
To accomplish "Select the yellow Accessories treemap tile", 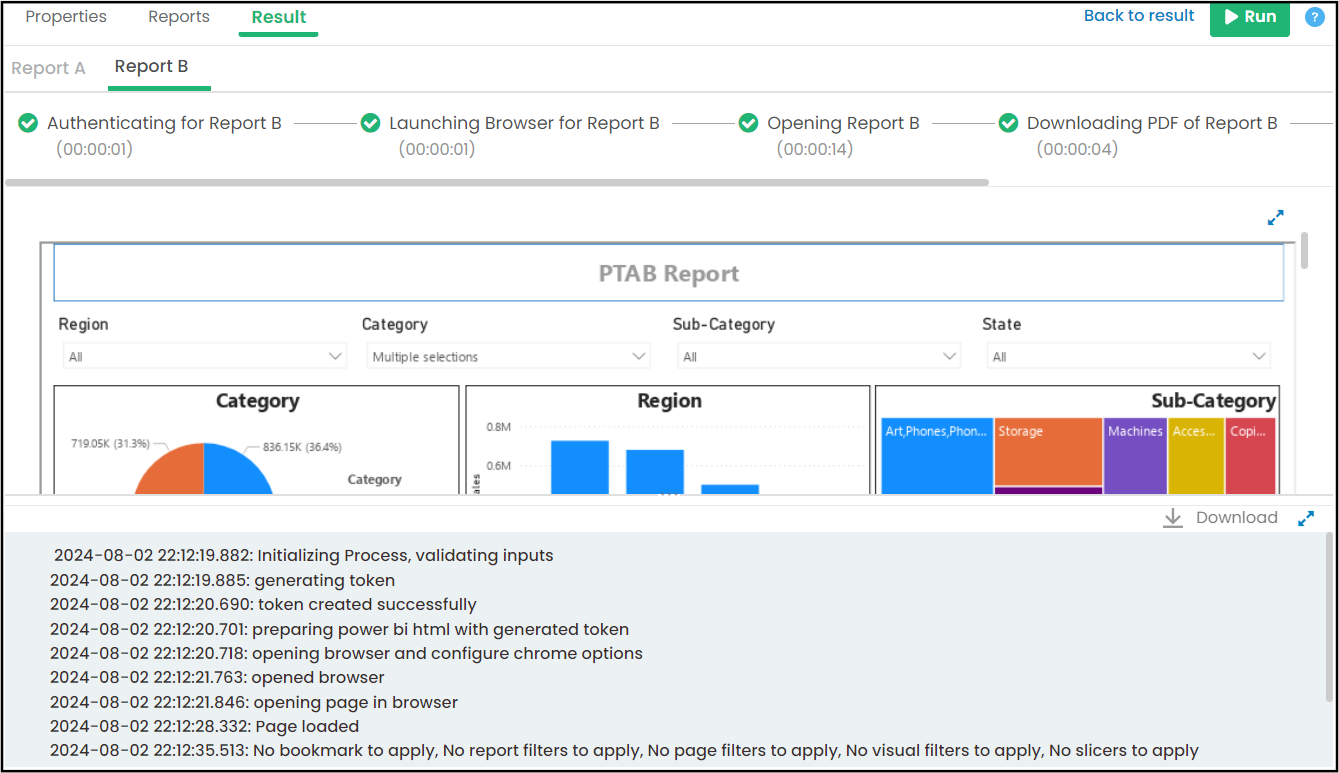I will (1196, 456).
